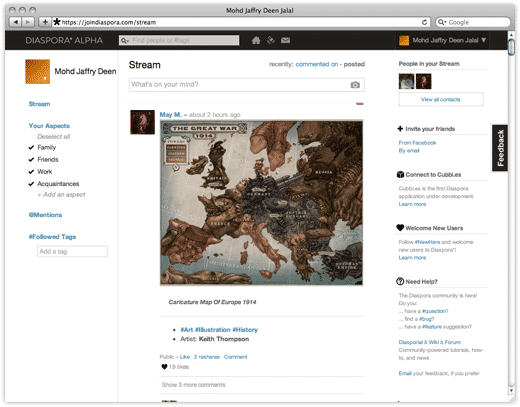Click View all contacts button
Viewport: 520px width, 407px height.
point(441,99)
